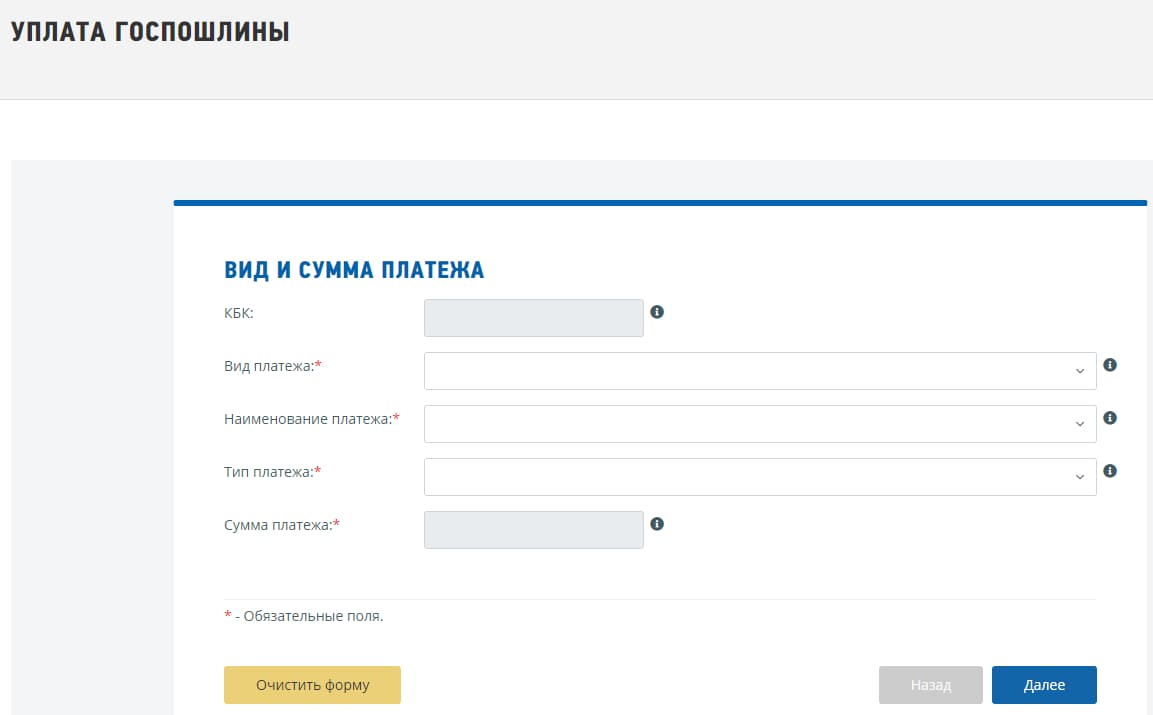Screen dimensions: 1153x715
Task: Open the Сумма платежа info icon
Action: (657, 524)
